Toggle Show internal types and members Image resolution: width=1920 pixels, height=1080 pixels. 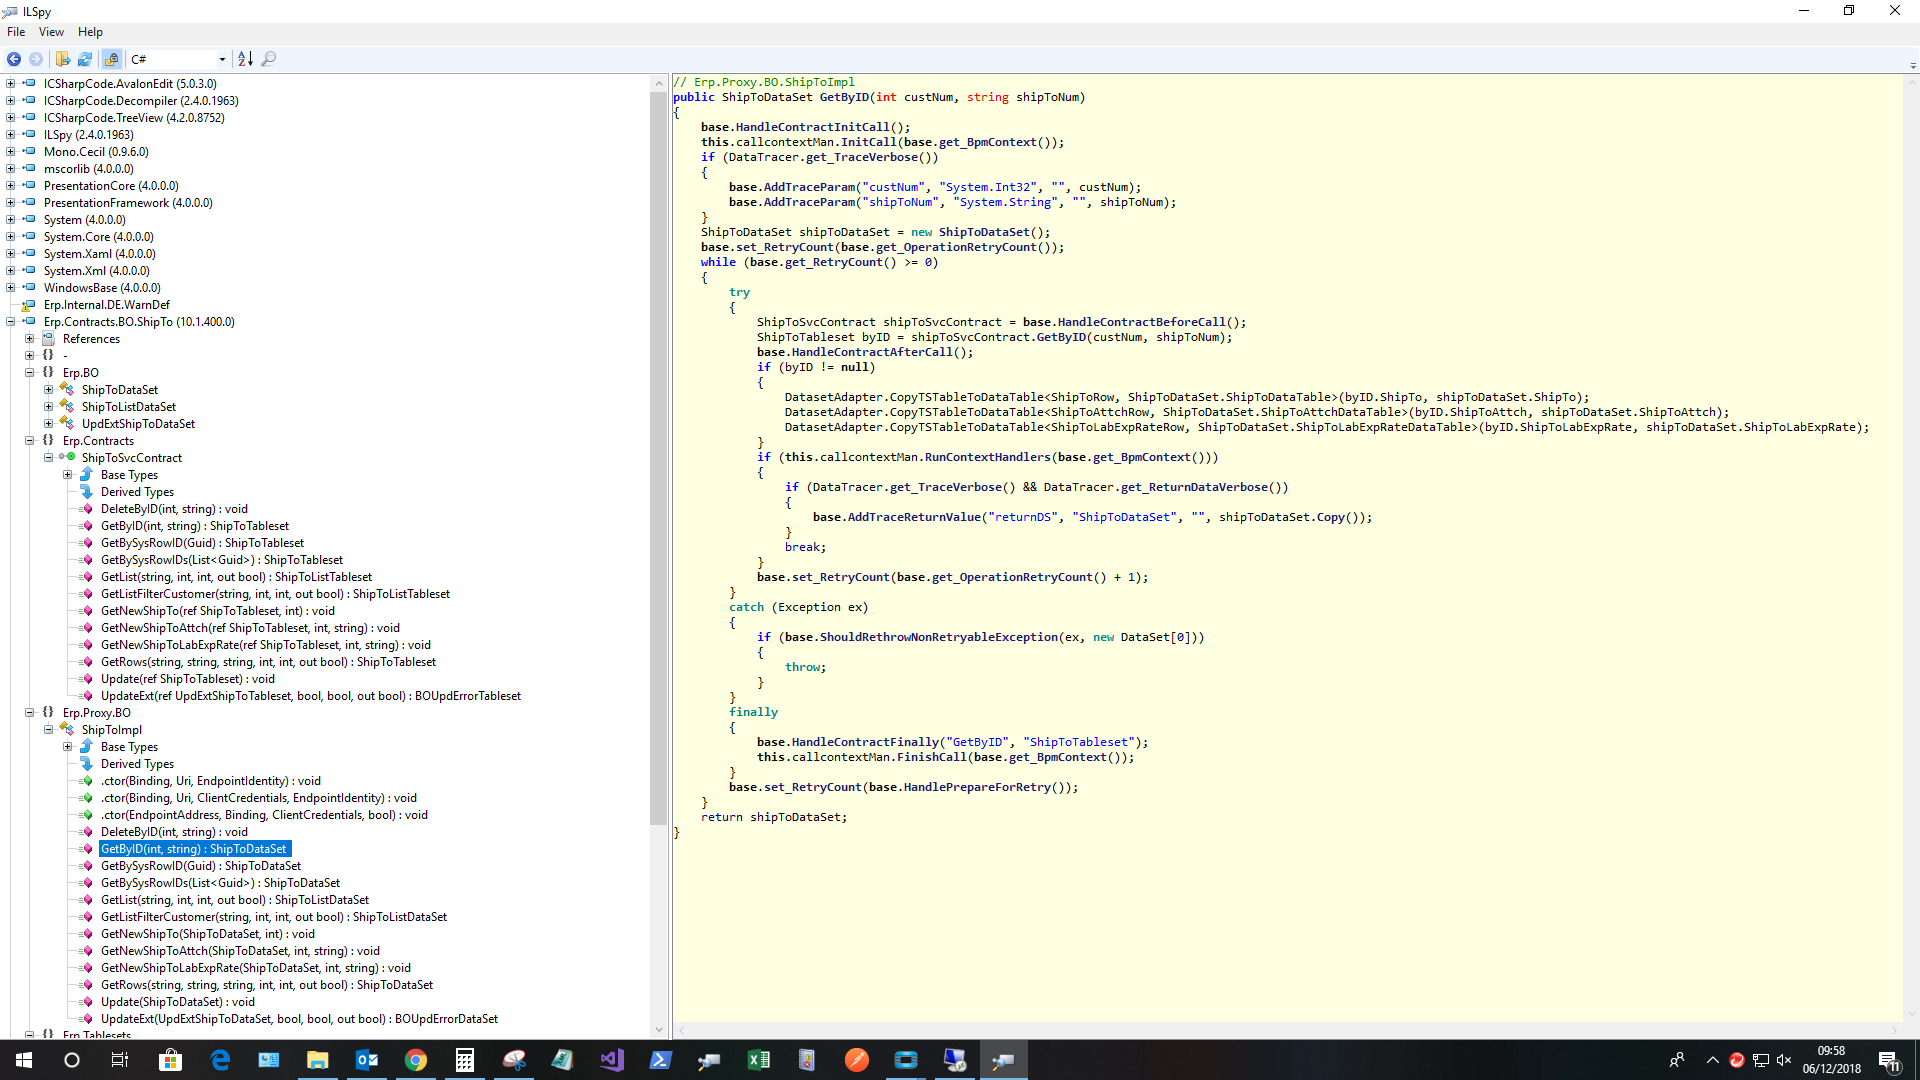click(112, 59)
